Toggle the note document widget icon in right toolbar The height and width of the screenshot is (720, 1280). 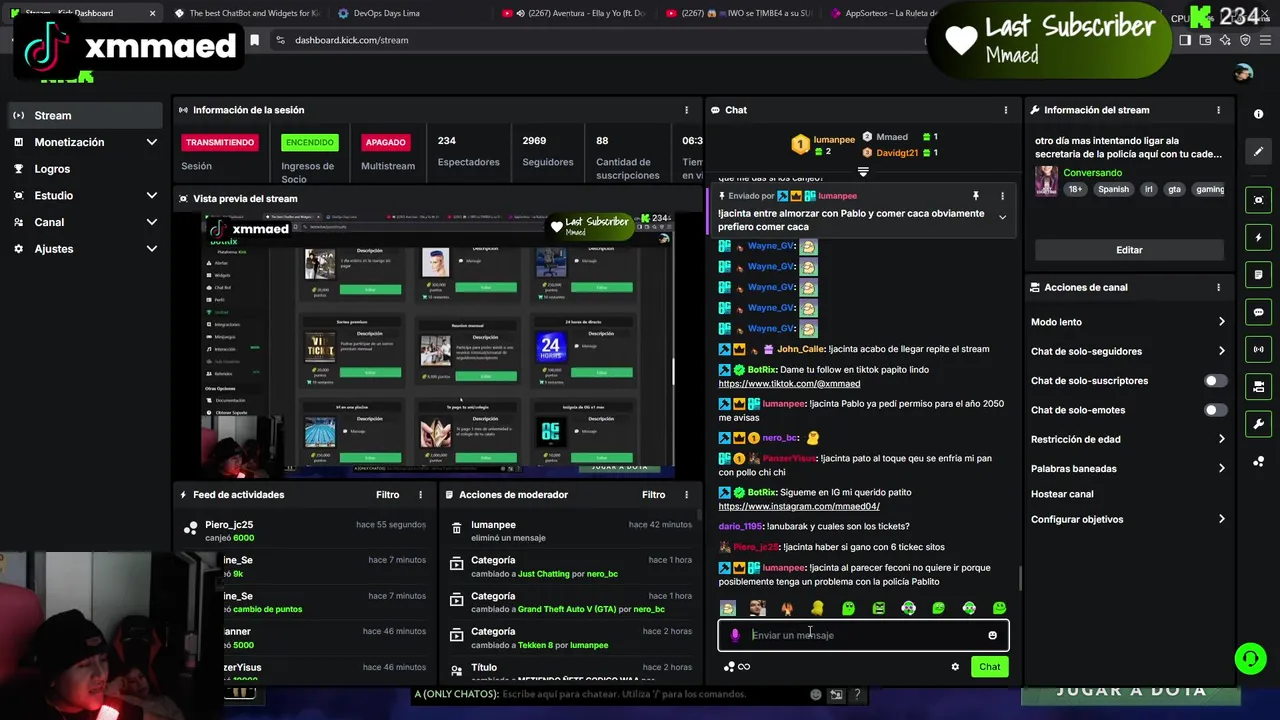tap(1258, 275)
